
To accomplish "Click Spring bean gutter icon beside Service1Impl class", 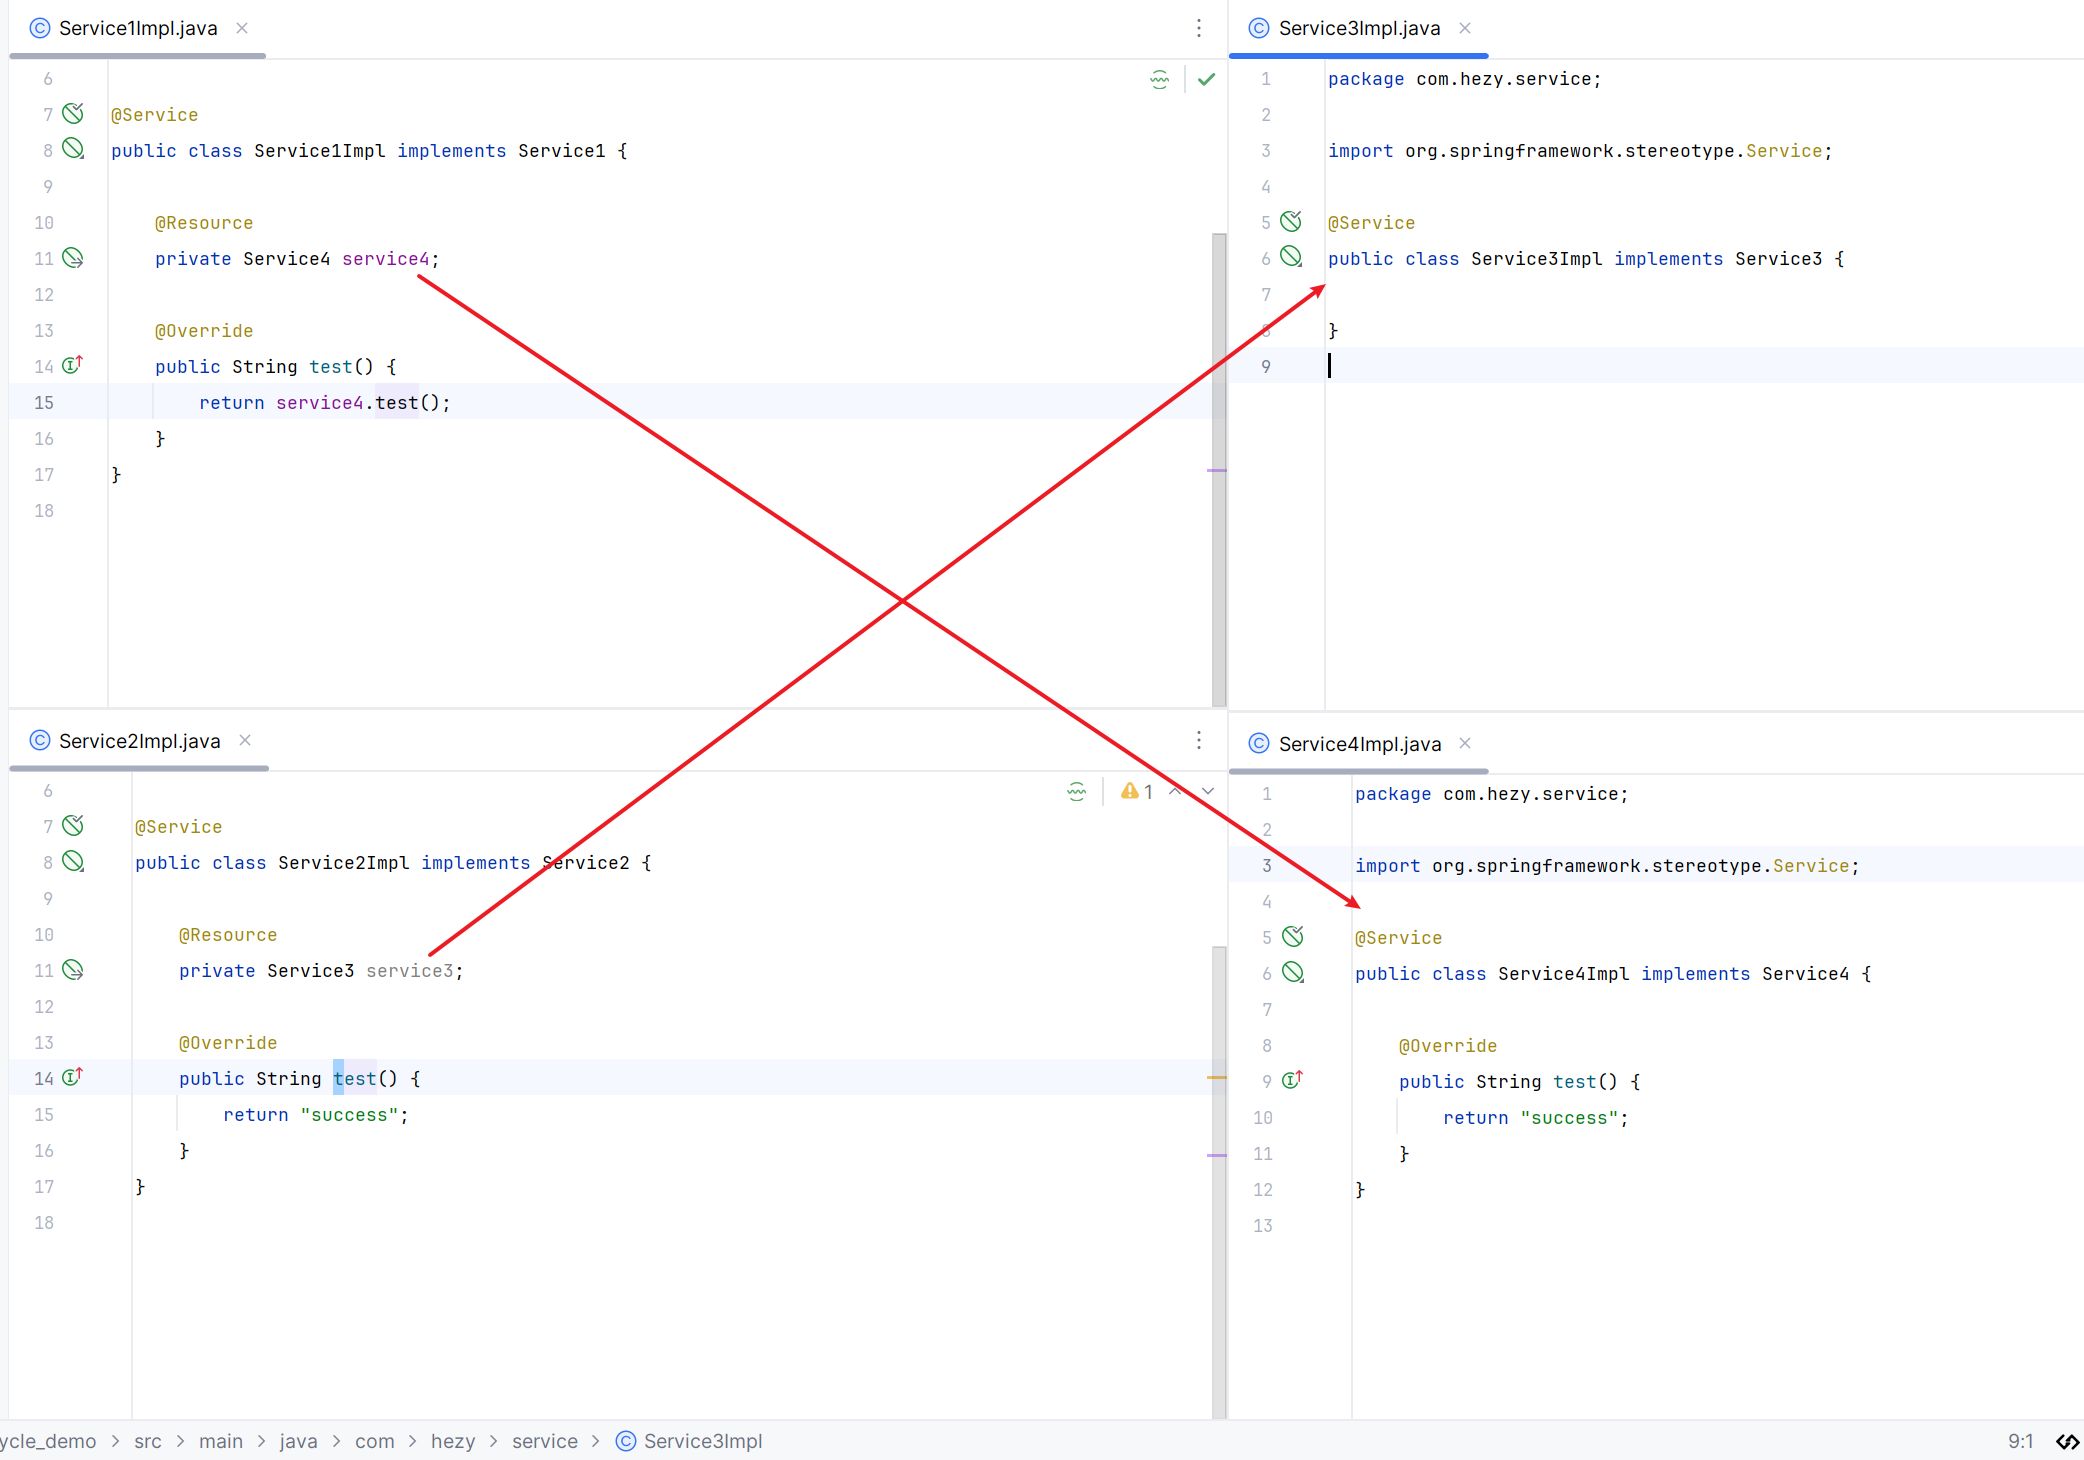I will [x=73, y=149].
